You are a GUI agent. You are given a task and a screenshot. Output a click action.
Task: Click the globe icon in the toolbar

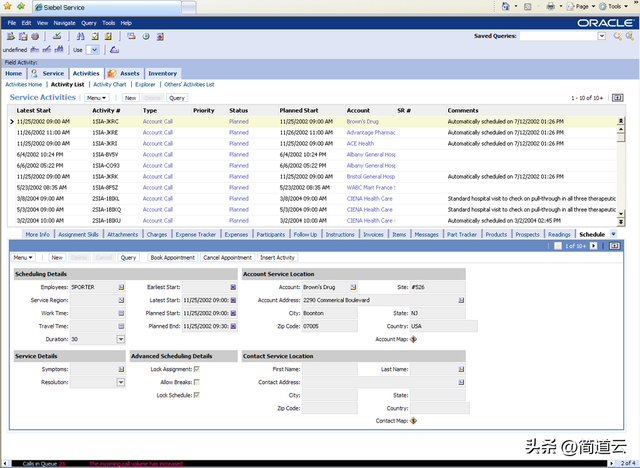35,36
